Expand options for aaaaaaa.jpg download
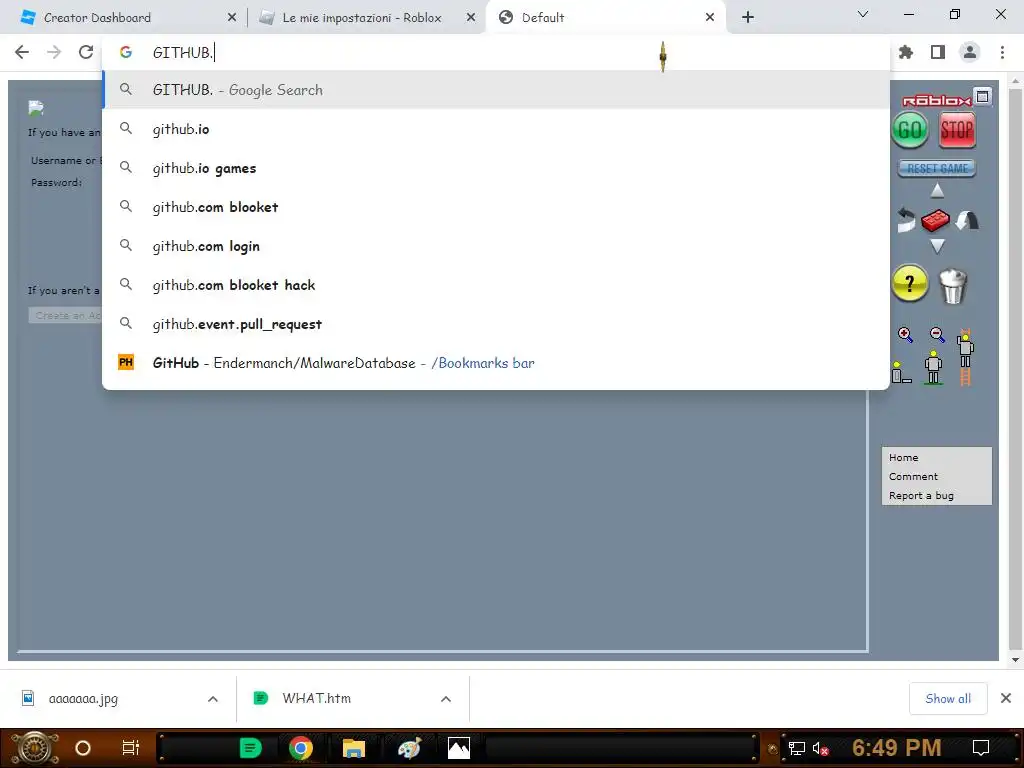Viewport: 1024px width, 768px height. click(x=213, y=699)
